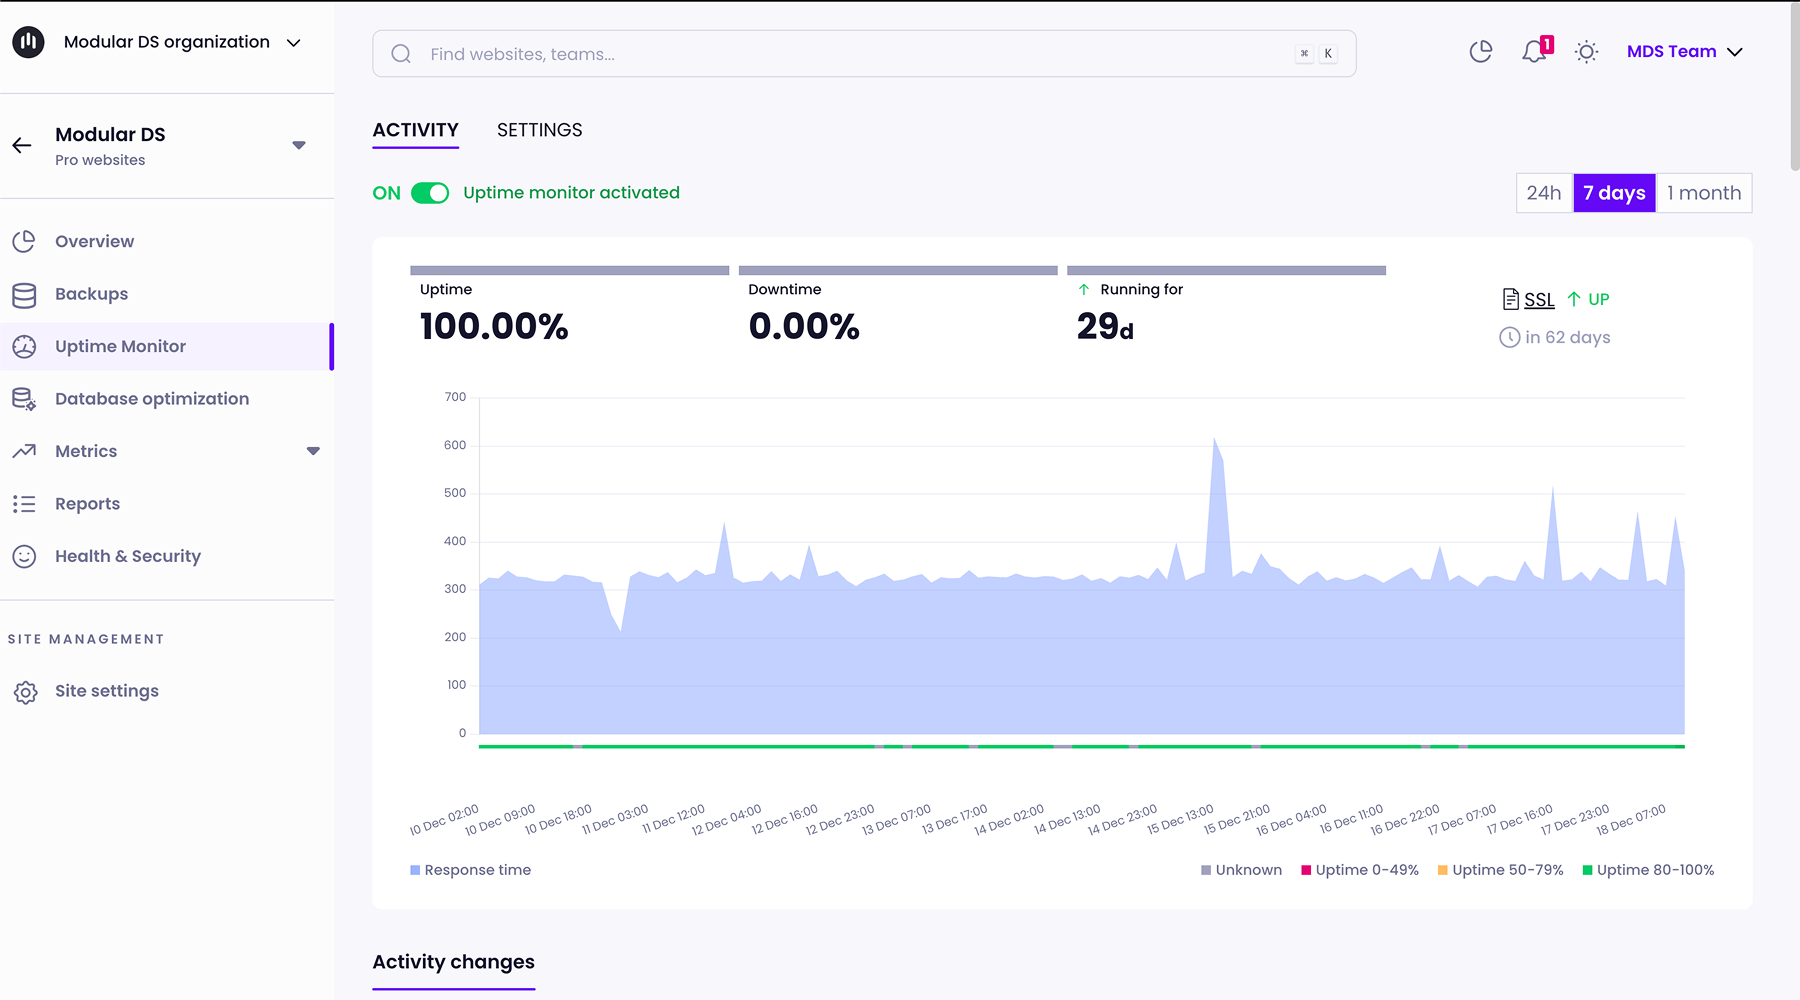Switch to the SETTINGS tab
The width and height of the screenshot is (1800, 1000).
pyautogui.click(x=539, y=130)
